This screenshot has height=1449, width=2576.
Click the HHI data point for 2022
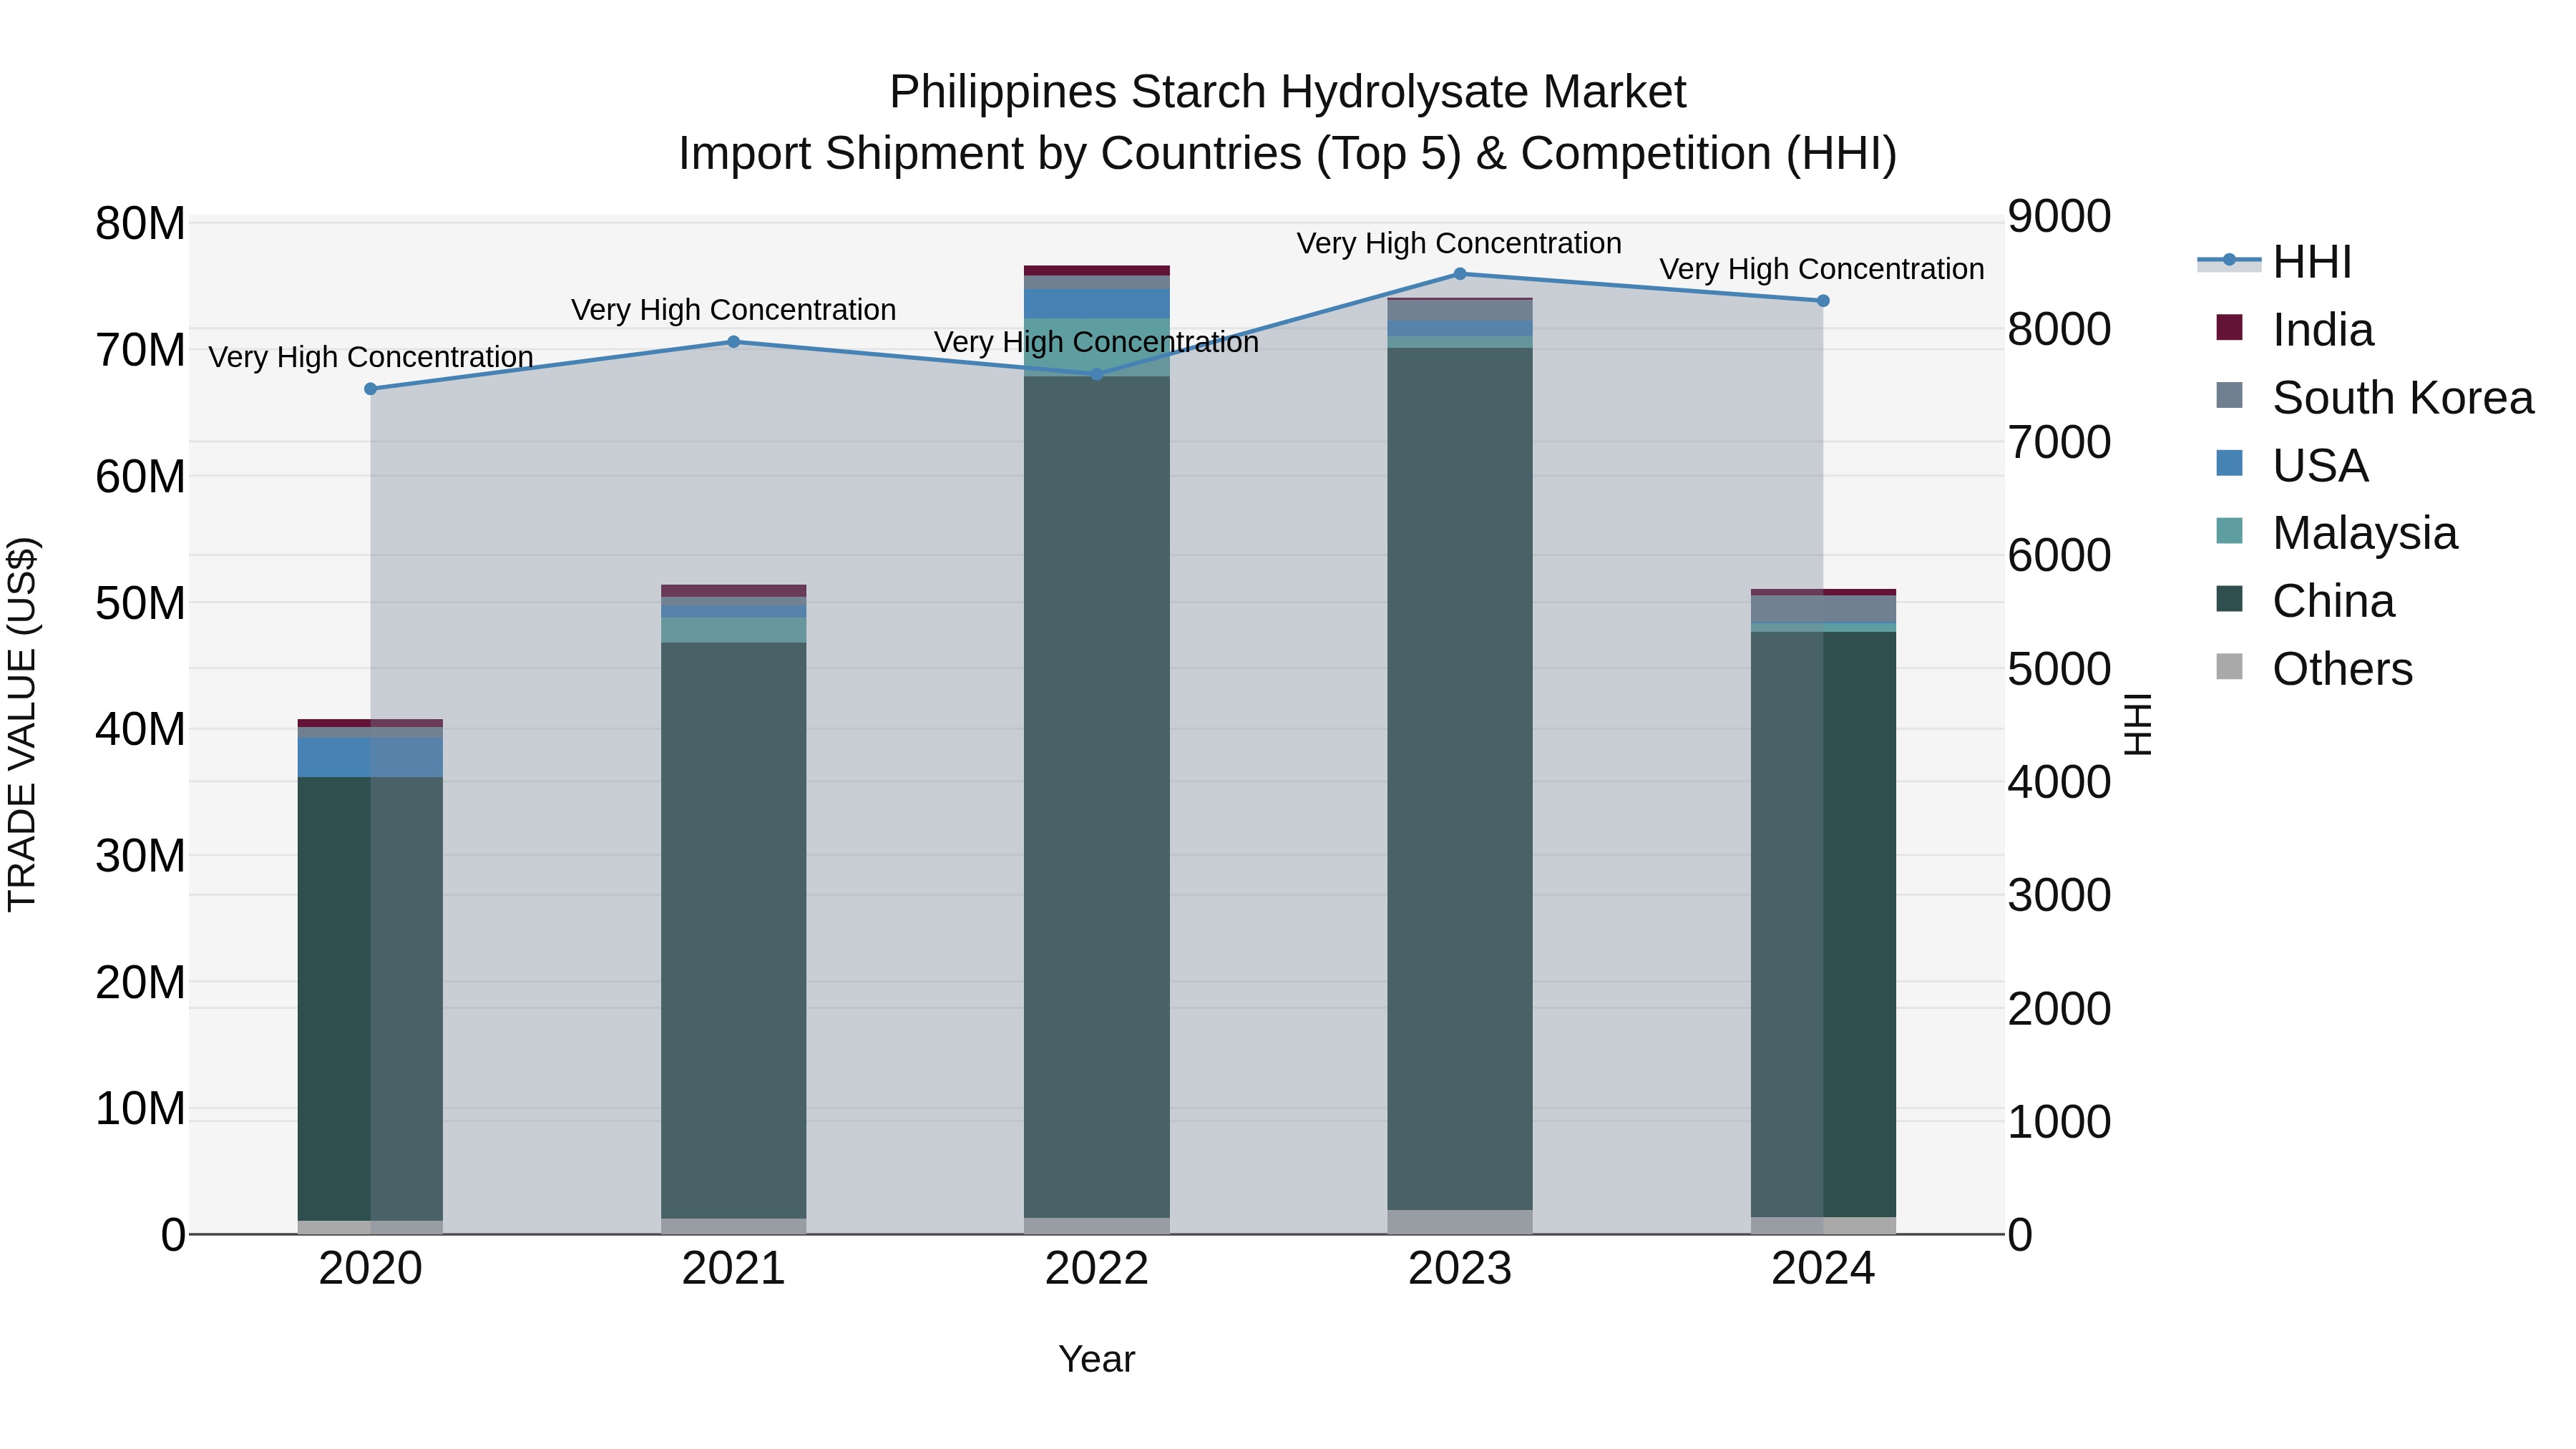(x=1096, y=374)
